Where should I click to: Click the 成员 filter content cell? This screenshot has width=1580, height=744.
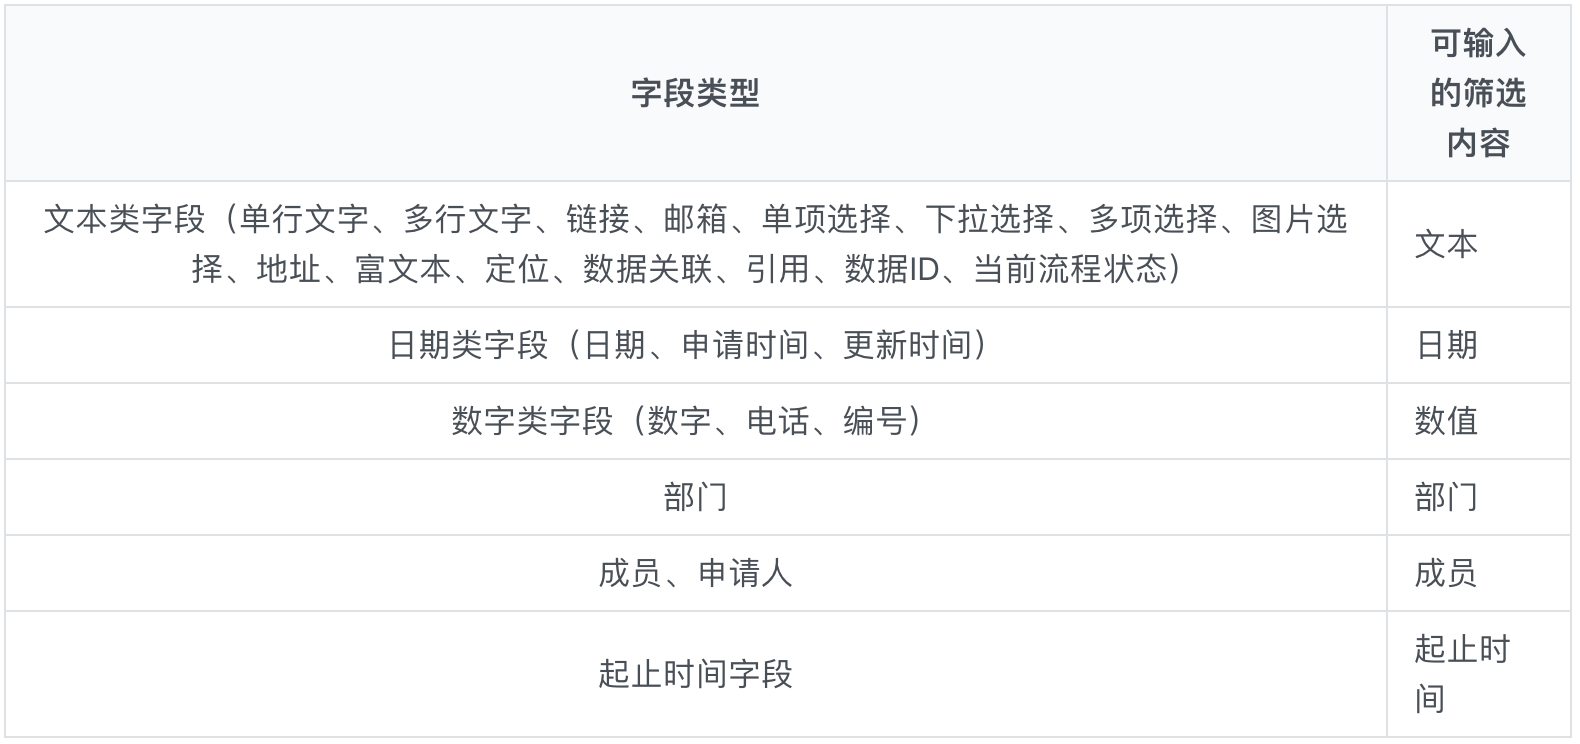point(1478,573)
